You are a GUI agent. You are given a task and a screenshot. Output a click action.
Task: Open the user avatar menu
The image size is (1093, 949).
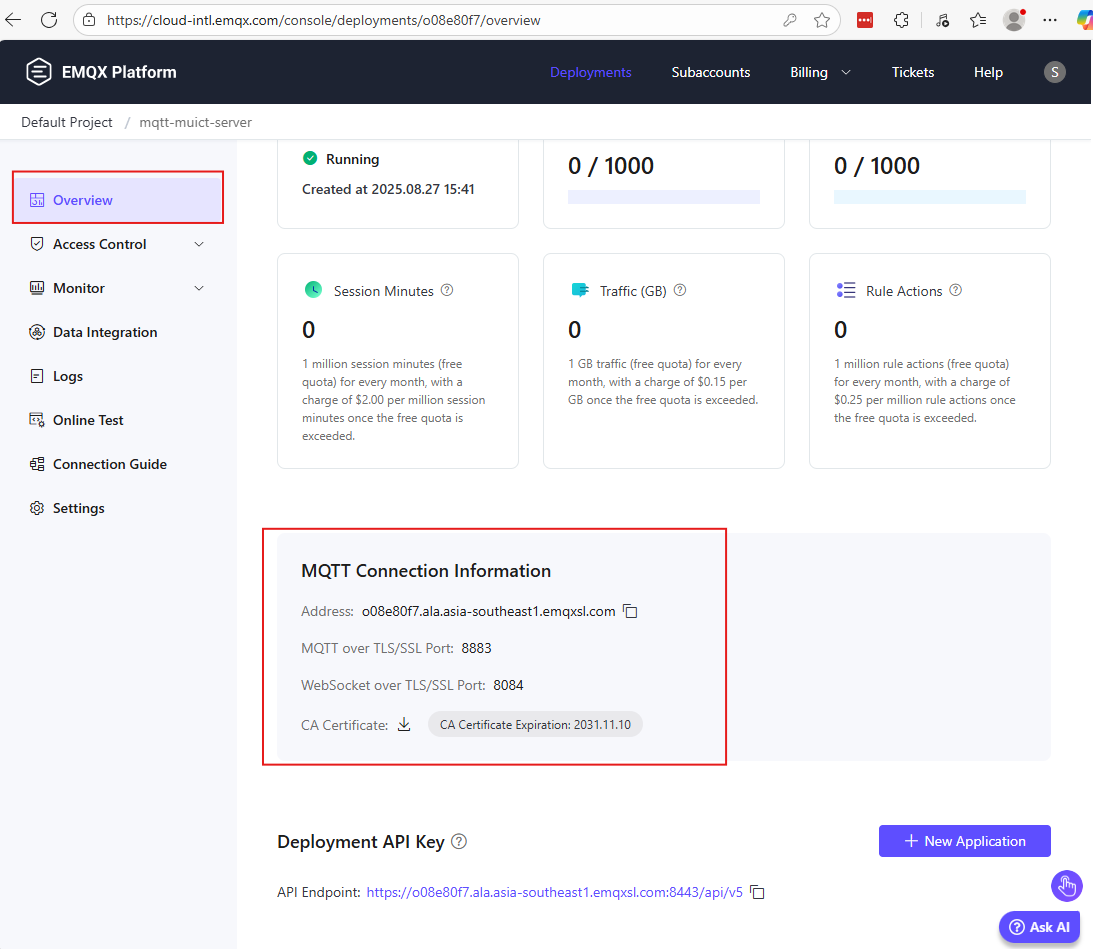(x=1054, y=72)
